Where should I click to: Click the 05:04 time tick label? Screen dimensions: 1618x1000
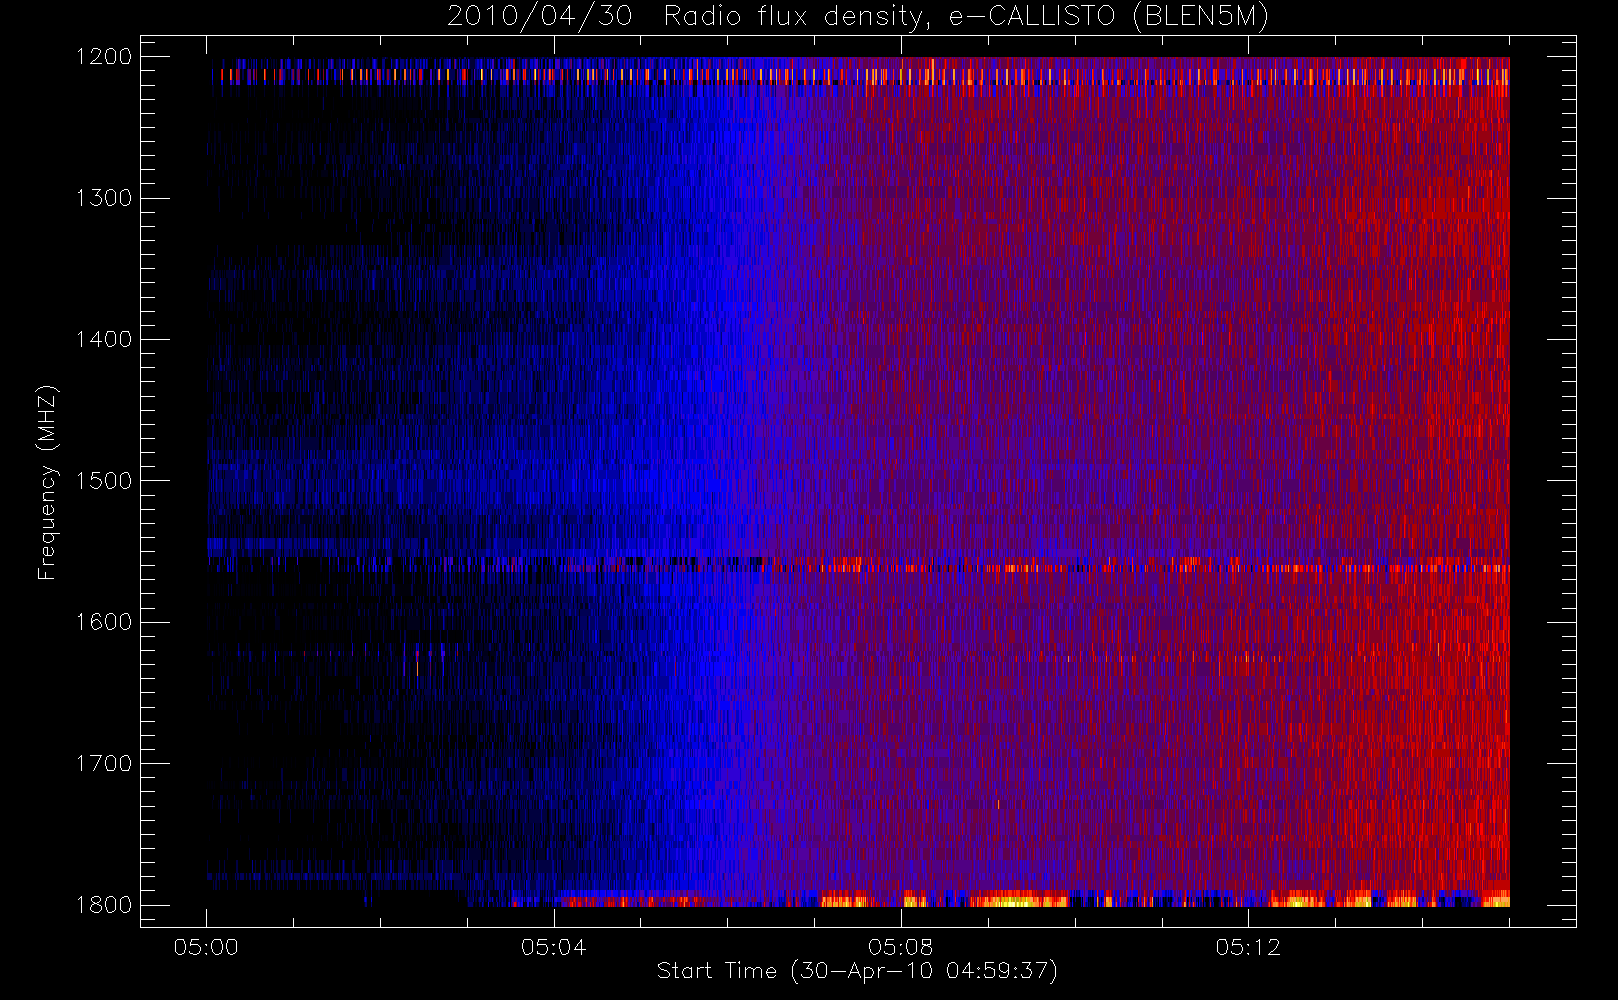point(553,947)
